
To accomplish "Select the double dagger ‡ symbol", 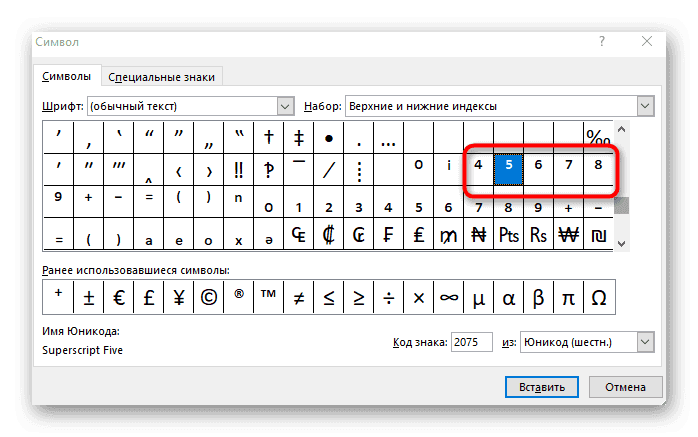I will (299, 138).
